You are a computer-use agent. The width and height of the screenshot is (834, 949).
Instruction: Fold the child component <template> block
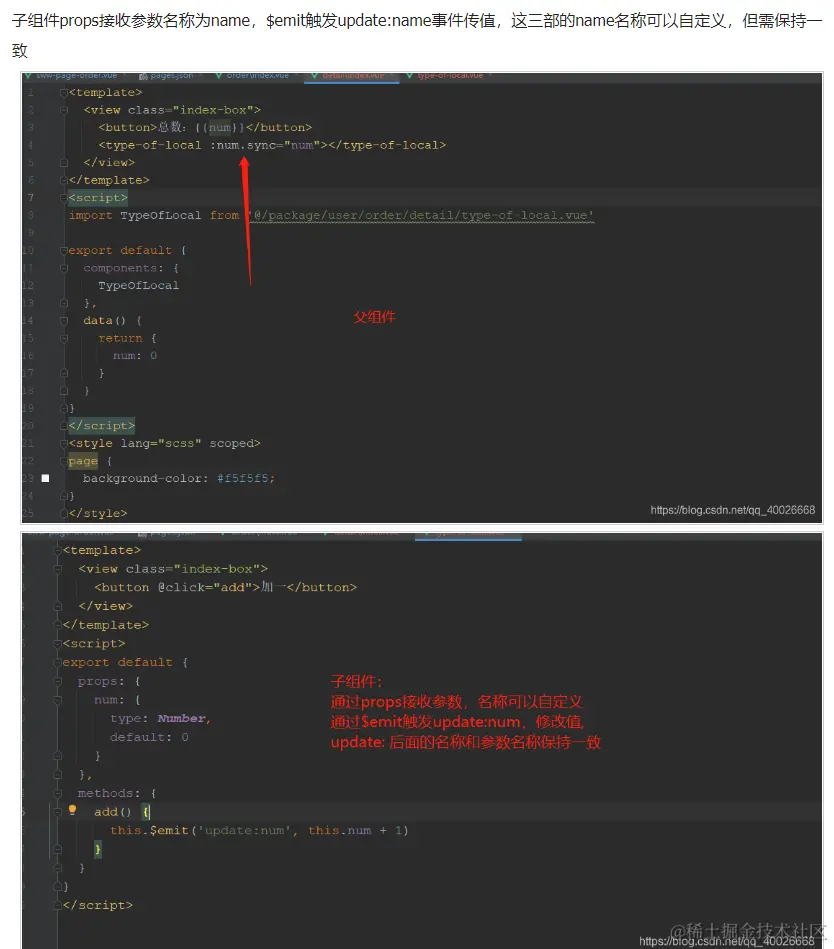pyautogui.click(x=58, y=551)
